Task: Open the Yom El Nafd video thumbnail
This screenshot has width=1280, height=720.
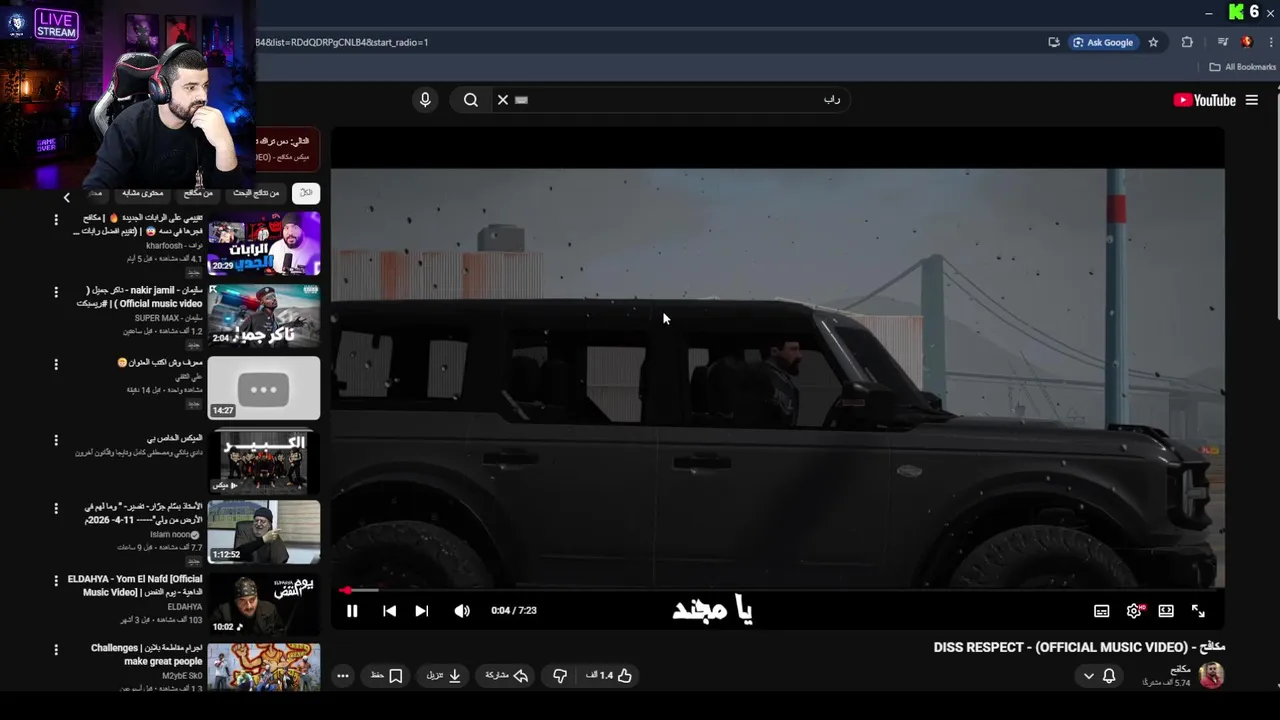Action: [264, 604]
